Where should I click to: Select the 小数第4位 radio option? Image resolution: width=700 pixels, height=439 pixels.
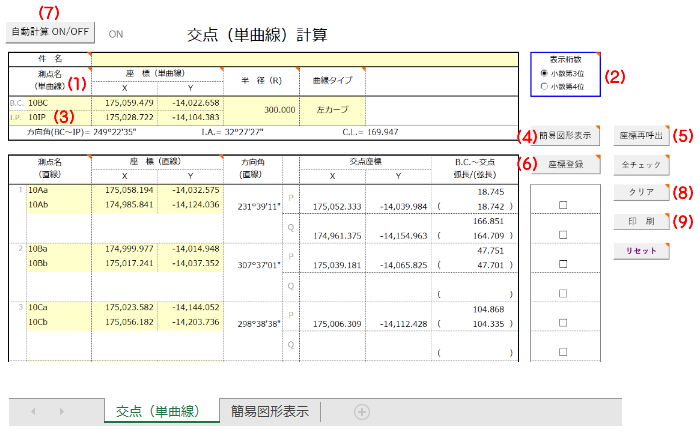pyautogui.click(x=545, y=87)
